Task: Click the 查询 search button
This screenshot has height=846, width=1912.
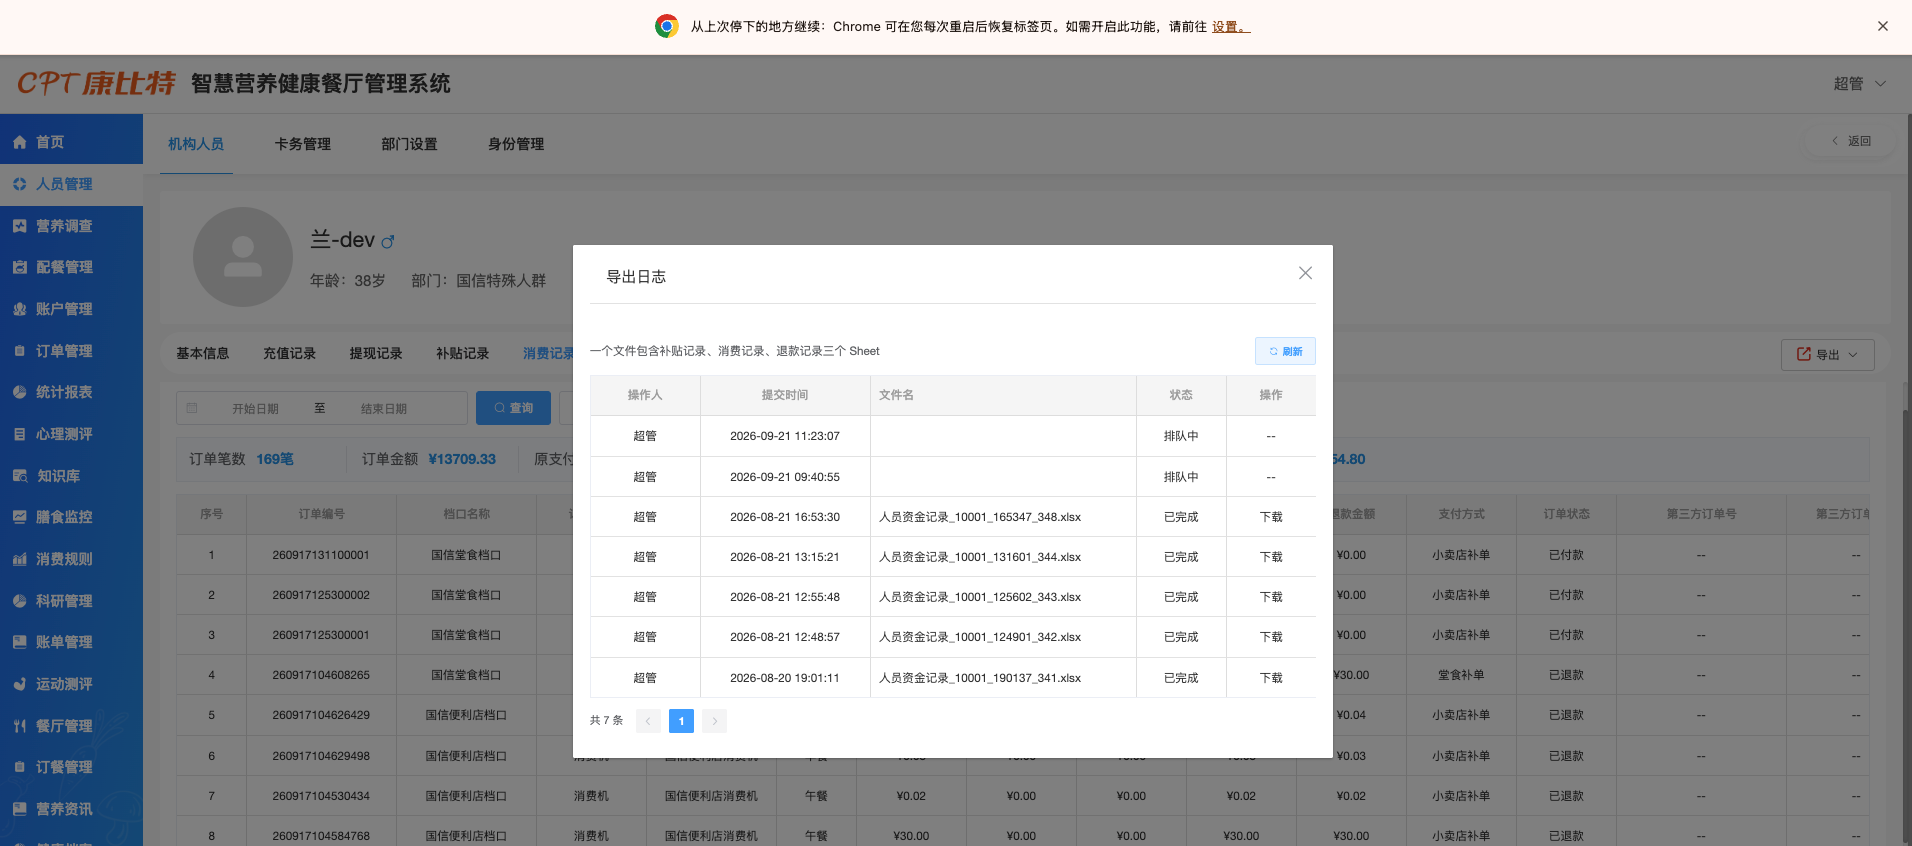Action: click(x=513, y=408)
